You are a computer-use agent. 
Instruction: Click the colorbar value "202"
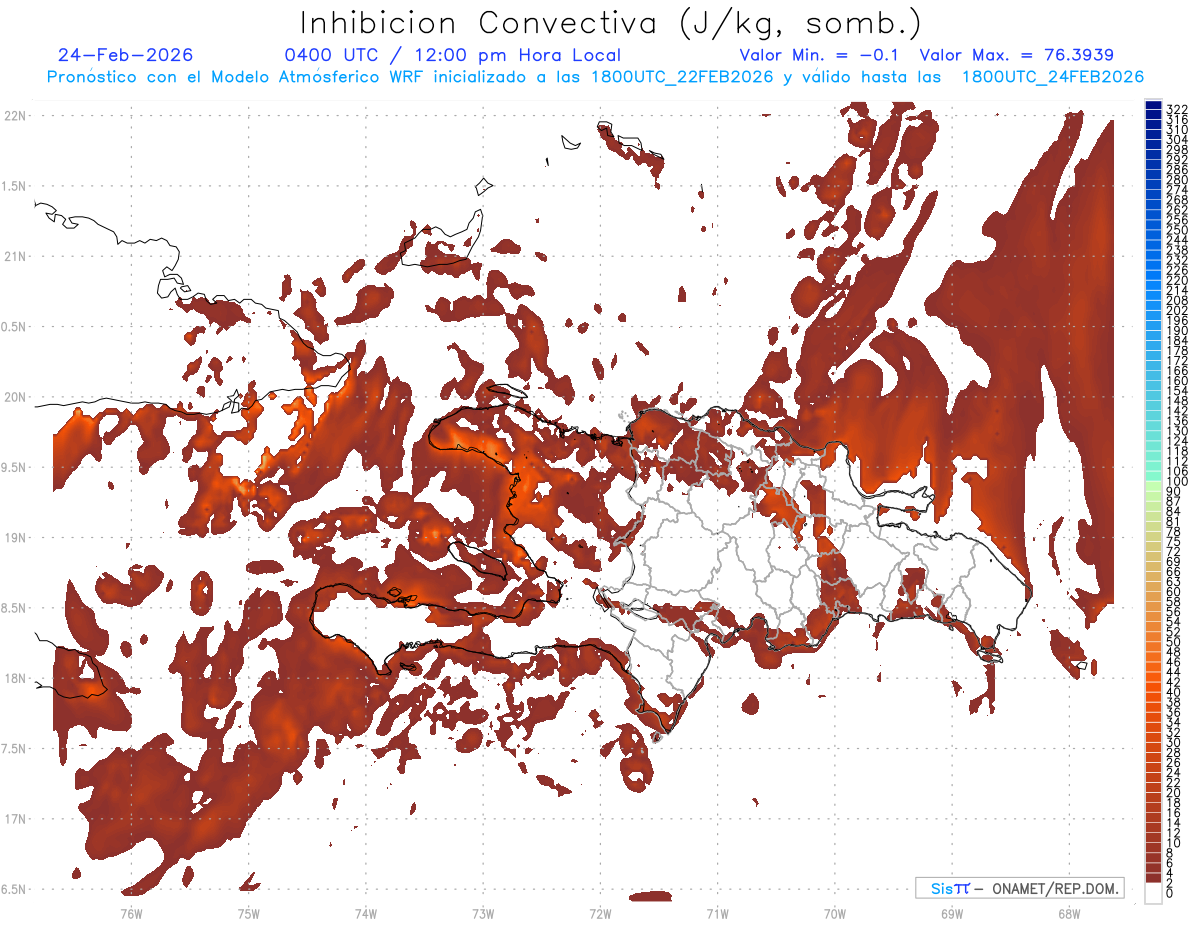tap(1176, 310)
